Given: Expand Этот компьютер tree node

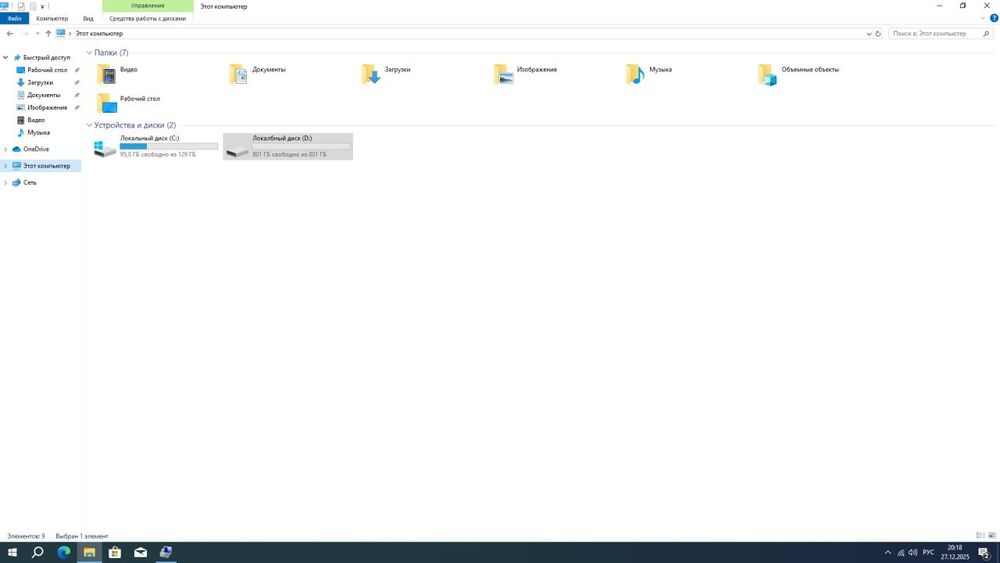Looking at the screenshot, I should (x=6, y=166).
